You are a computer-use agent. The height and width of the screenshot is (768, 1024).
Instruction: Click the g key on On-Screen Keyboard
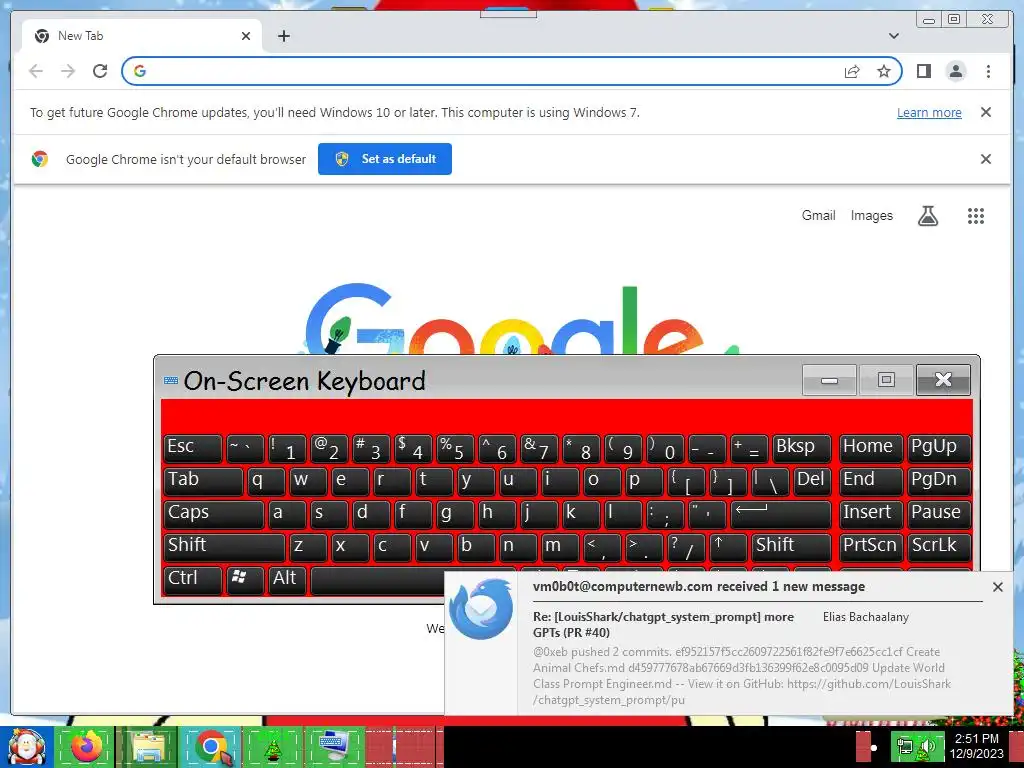455,513
